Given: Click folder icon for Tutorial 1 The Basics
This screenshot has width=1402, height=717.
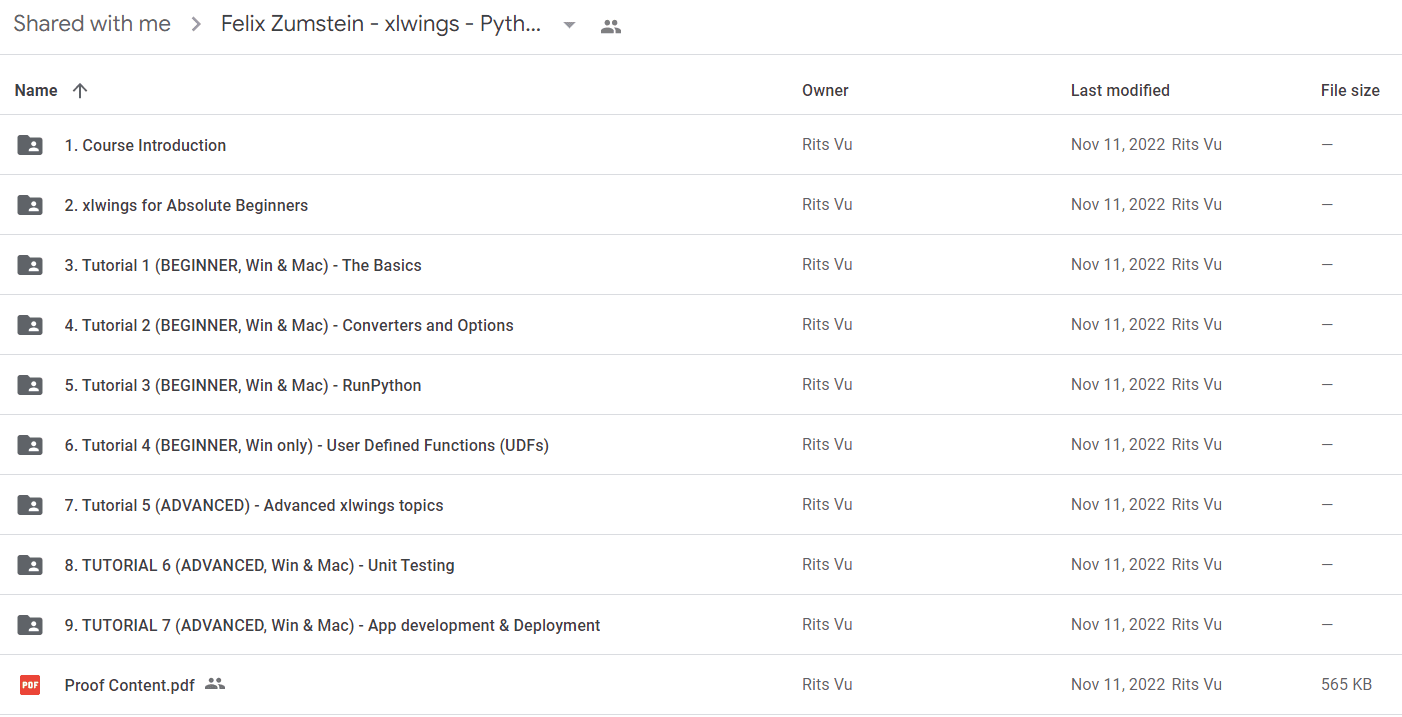Looking at the screenshot, I should point(30,265).
